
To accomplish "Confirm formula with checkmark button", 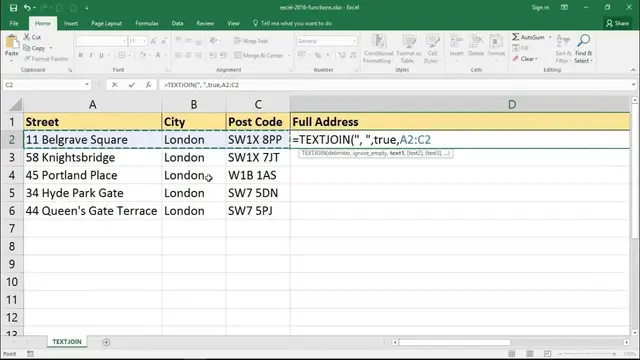I will point(131,85).
